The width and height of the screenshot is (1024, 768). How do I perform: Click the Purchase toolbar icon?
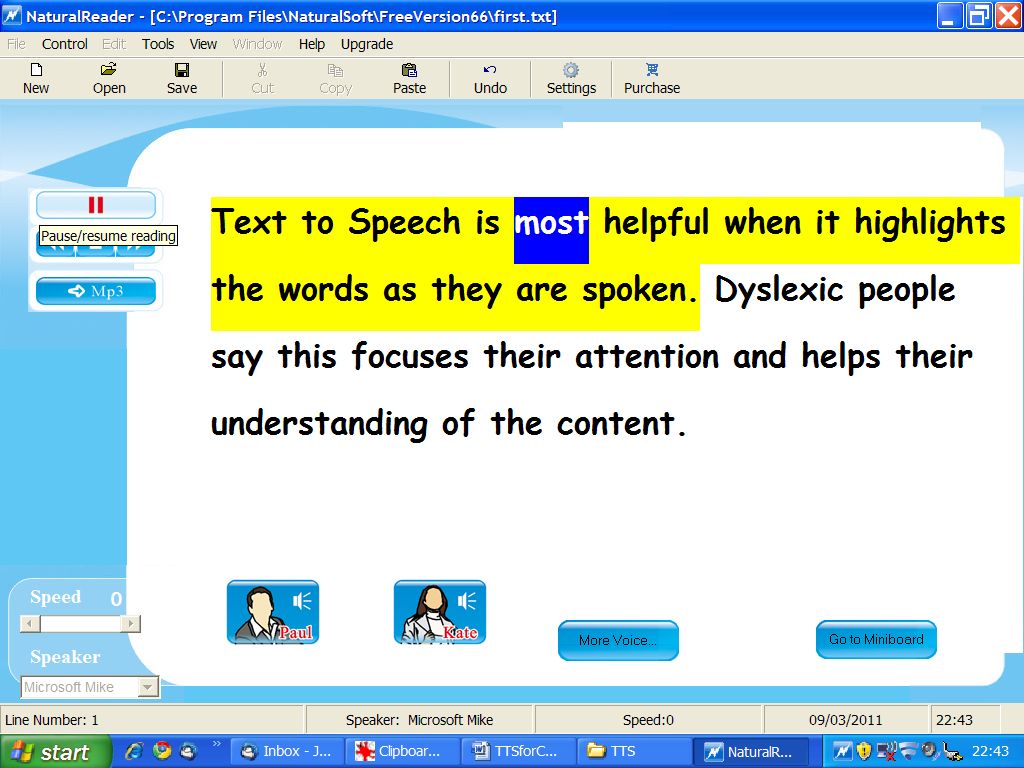[x=651, y=78]
